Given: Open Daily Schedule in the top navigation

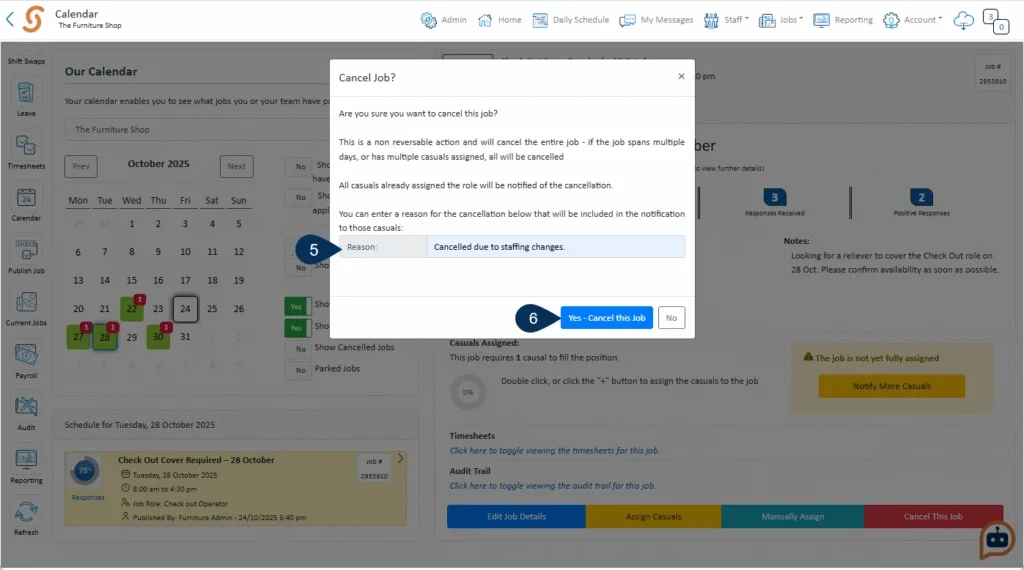Looking at the screenshot, I should click(571, 20).
